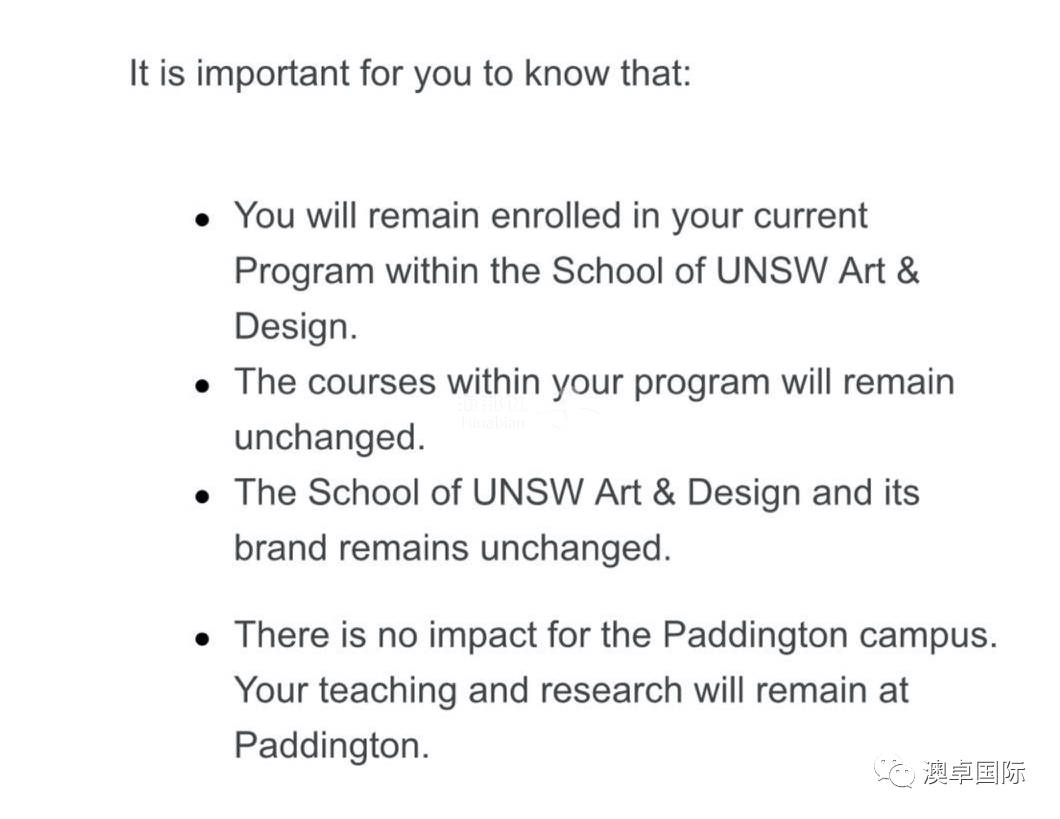This screenshot has width=1060, height=819.
Task: Click the heading 'It is important for you to know that:'
Action: (x=410, y=73)
